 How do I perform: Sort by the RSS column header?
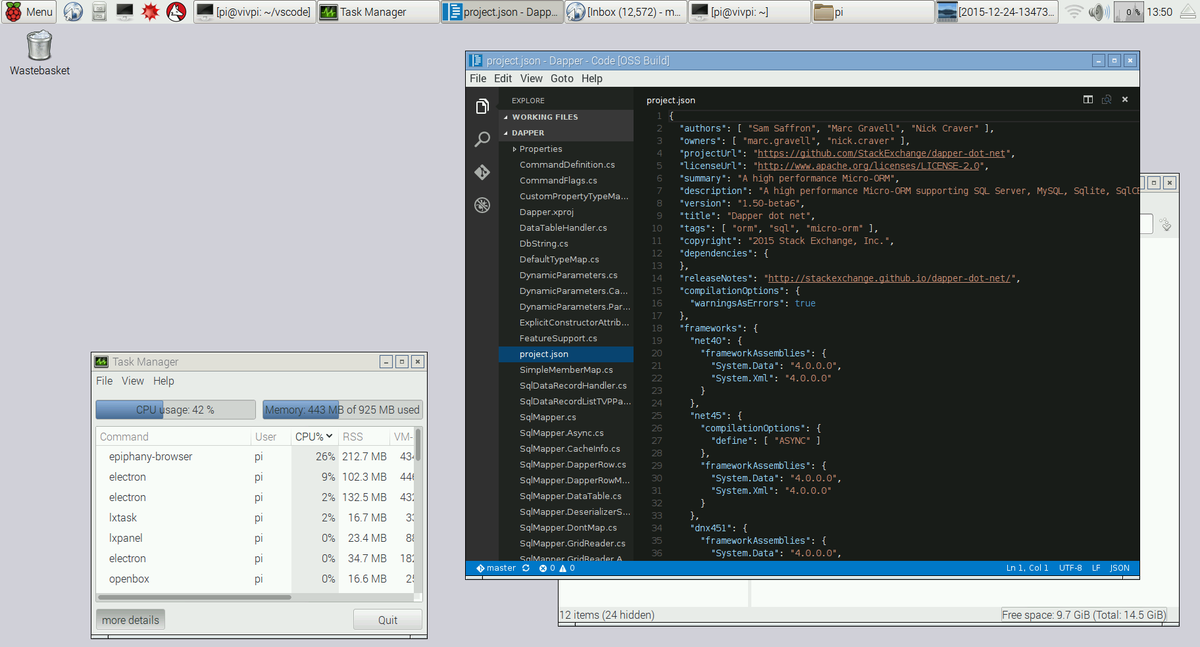pos(362,437)
